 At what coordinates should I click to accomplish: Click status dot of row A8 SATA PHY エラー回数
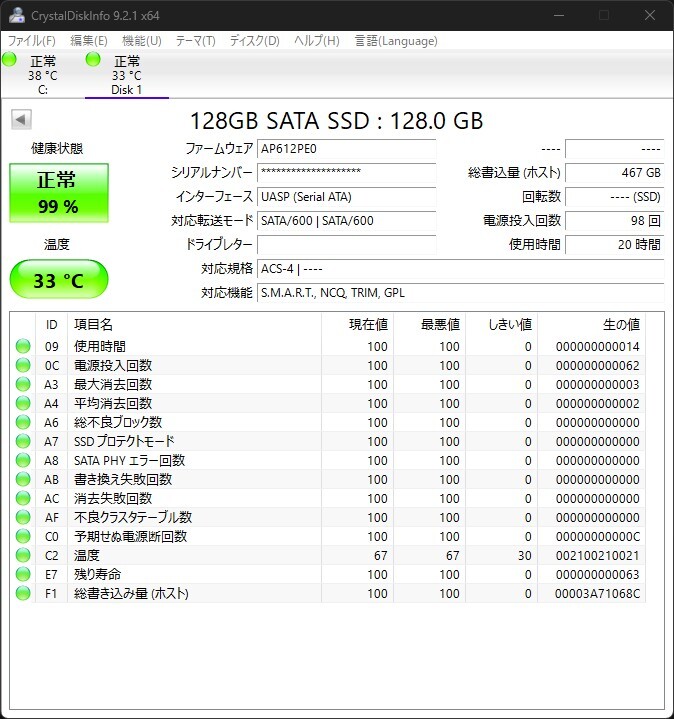(23, 460)
